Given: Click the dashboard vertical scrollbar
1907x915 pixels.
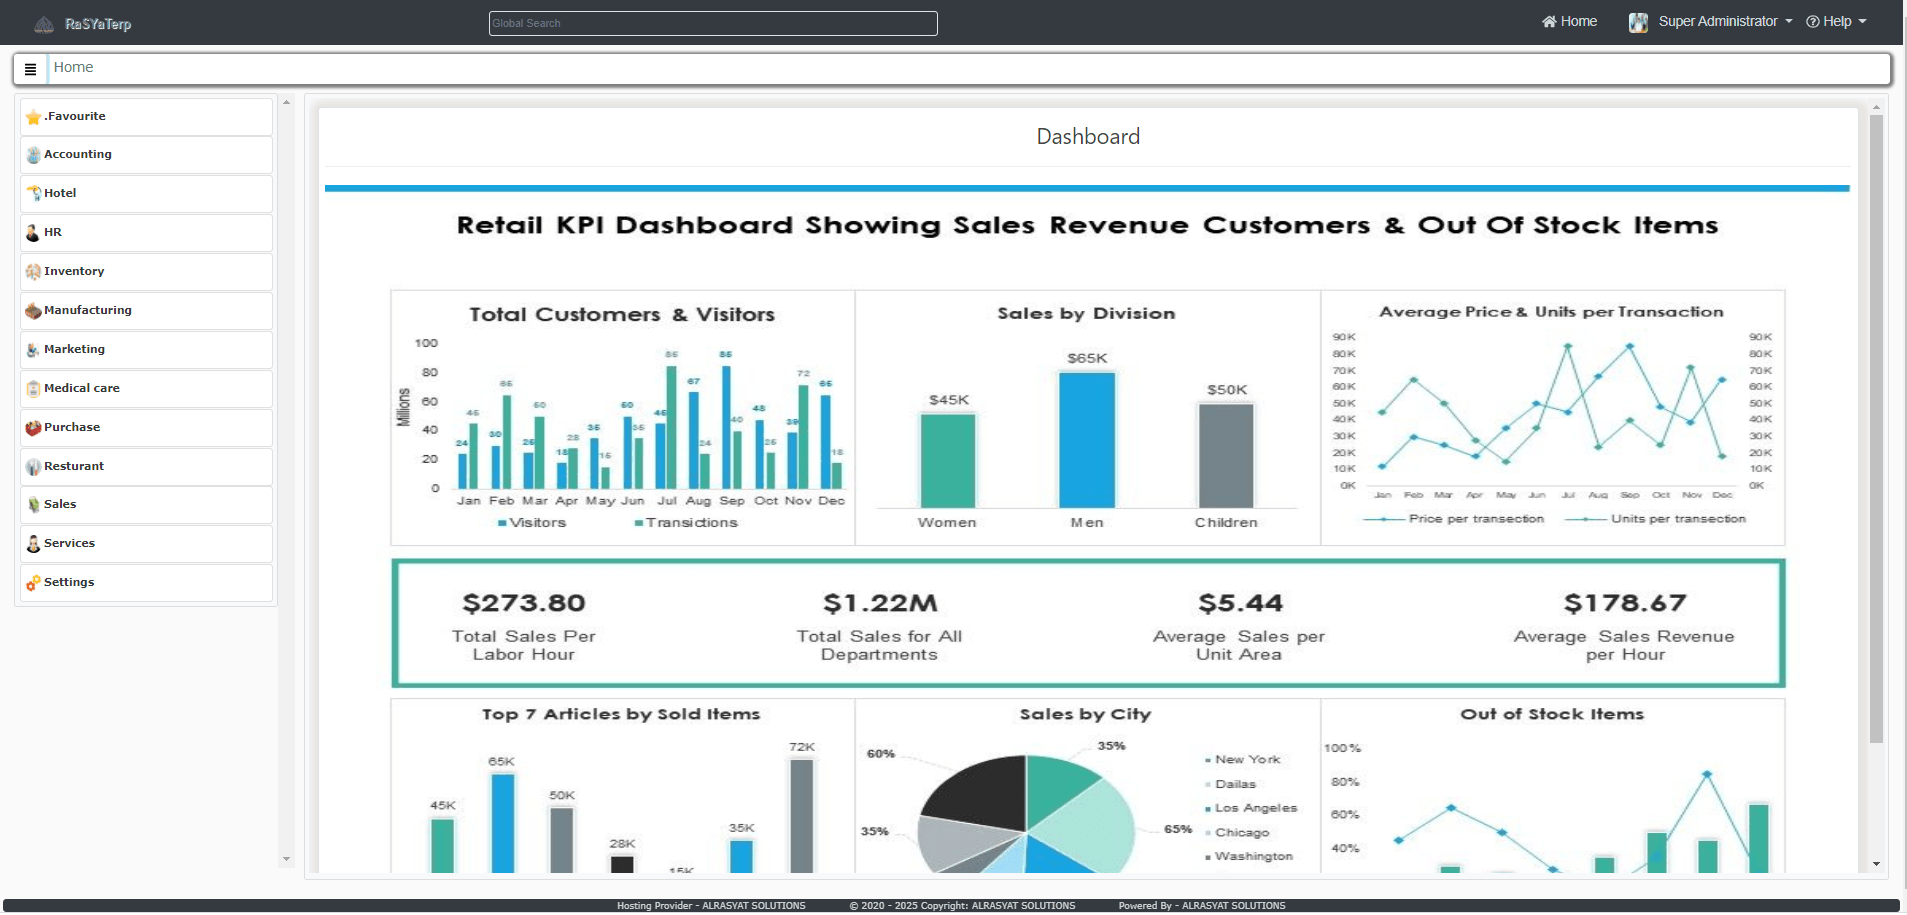Looking at the screenshot, I should click(x=1876, y=430).
